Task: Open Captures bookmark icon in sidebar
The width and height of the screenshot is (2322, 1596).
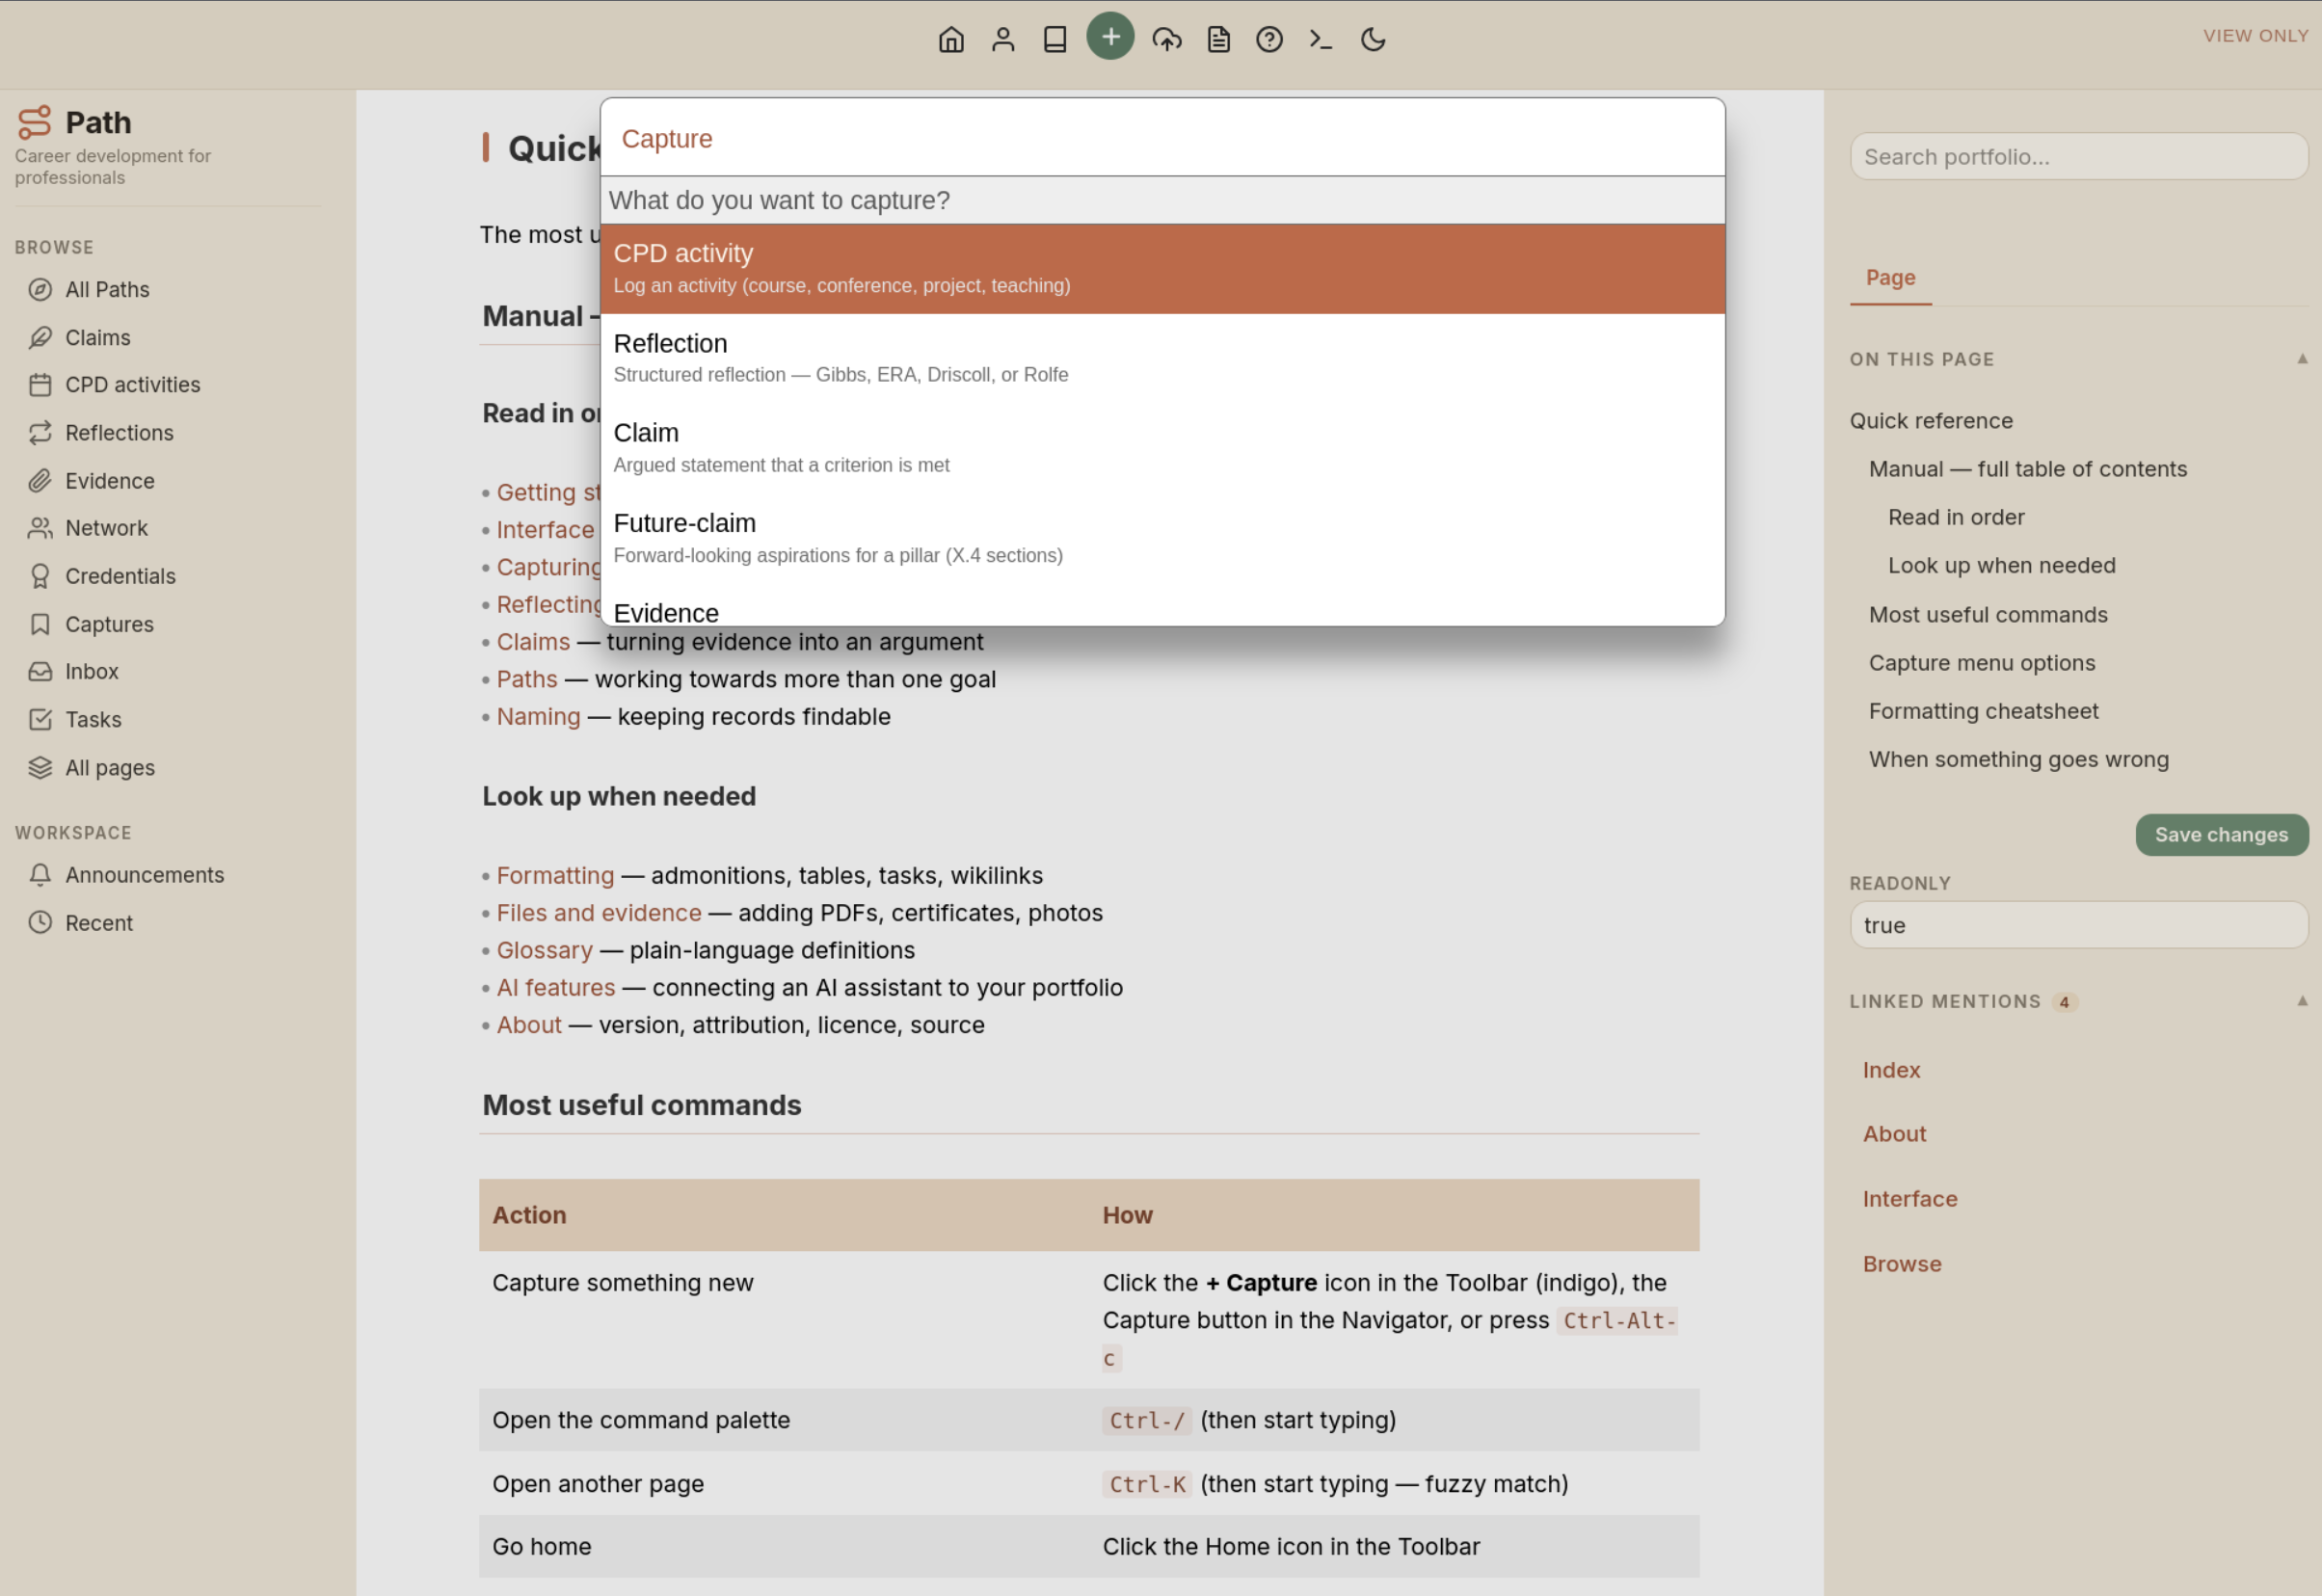Action: click(x=40, y=624)
